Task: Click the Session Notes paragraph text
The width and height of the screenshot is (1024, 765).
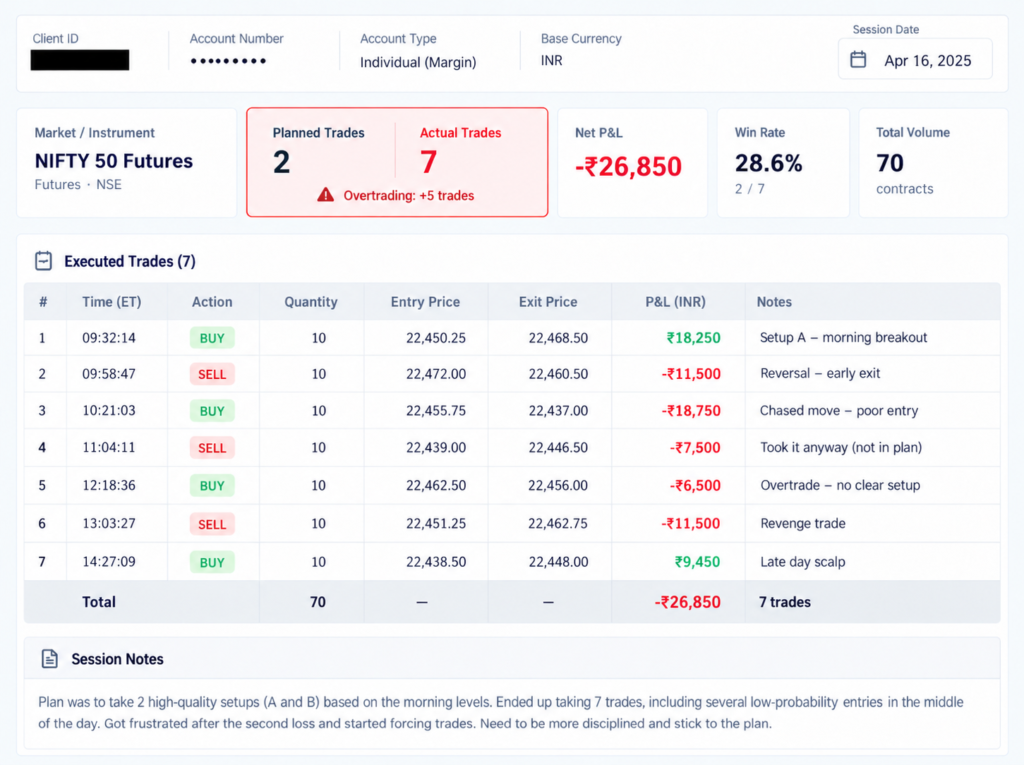Action: [501, 713]
